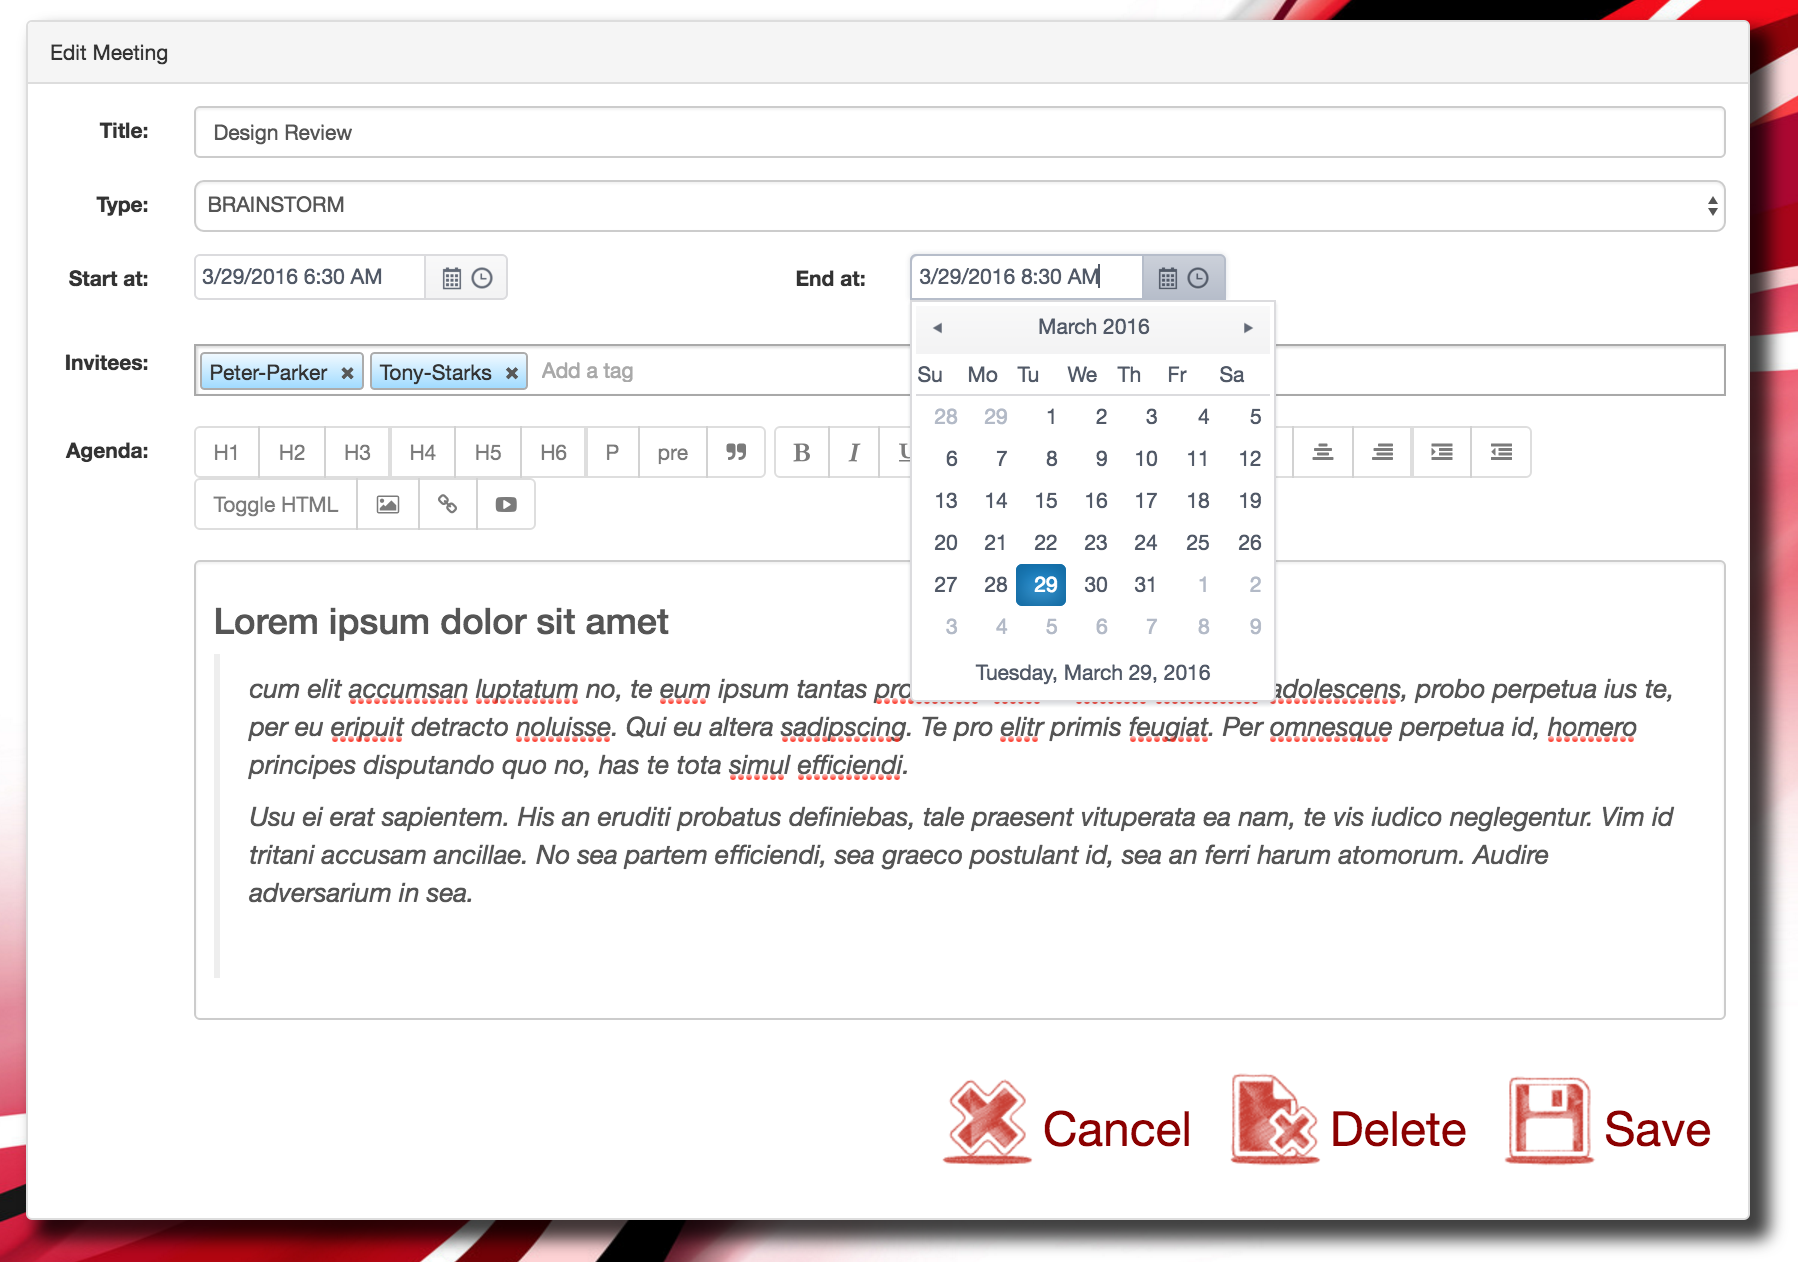Apply pre formatted text style
Viewport: 1798px width, 1262px height.
coord(673,452)
